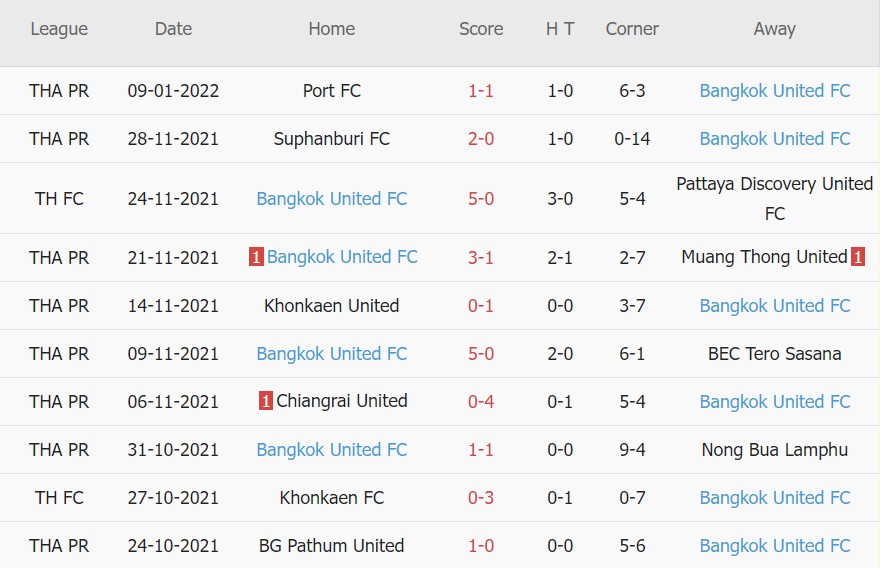Select the Corner column header
The width and height of the screenshot is (880, 568).
[632, 29]
